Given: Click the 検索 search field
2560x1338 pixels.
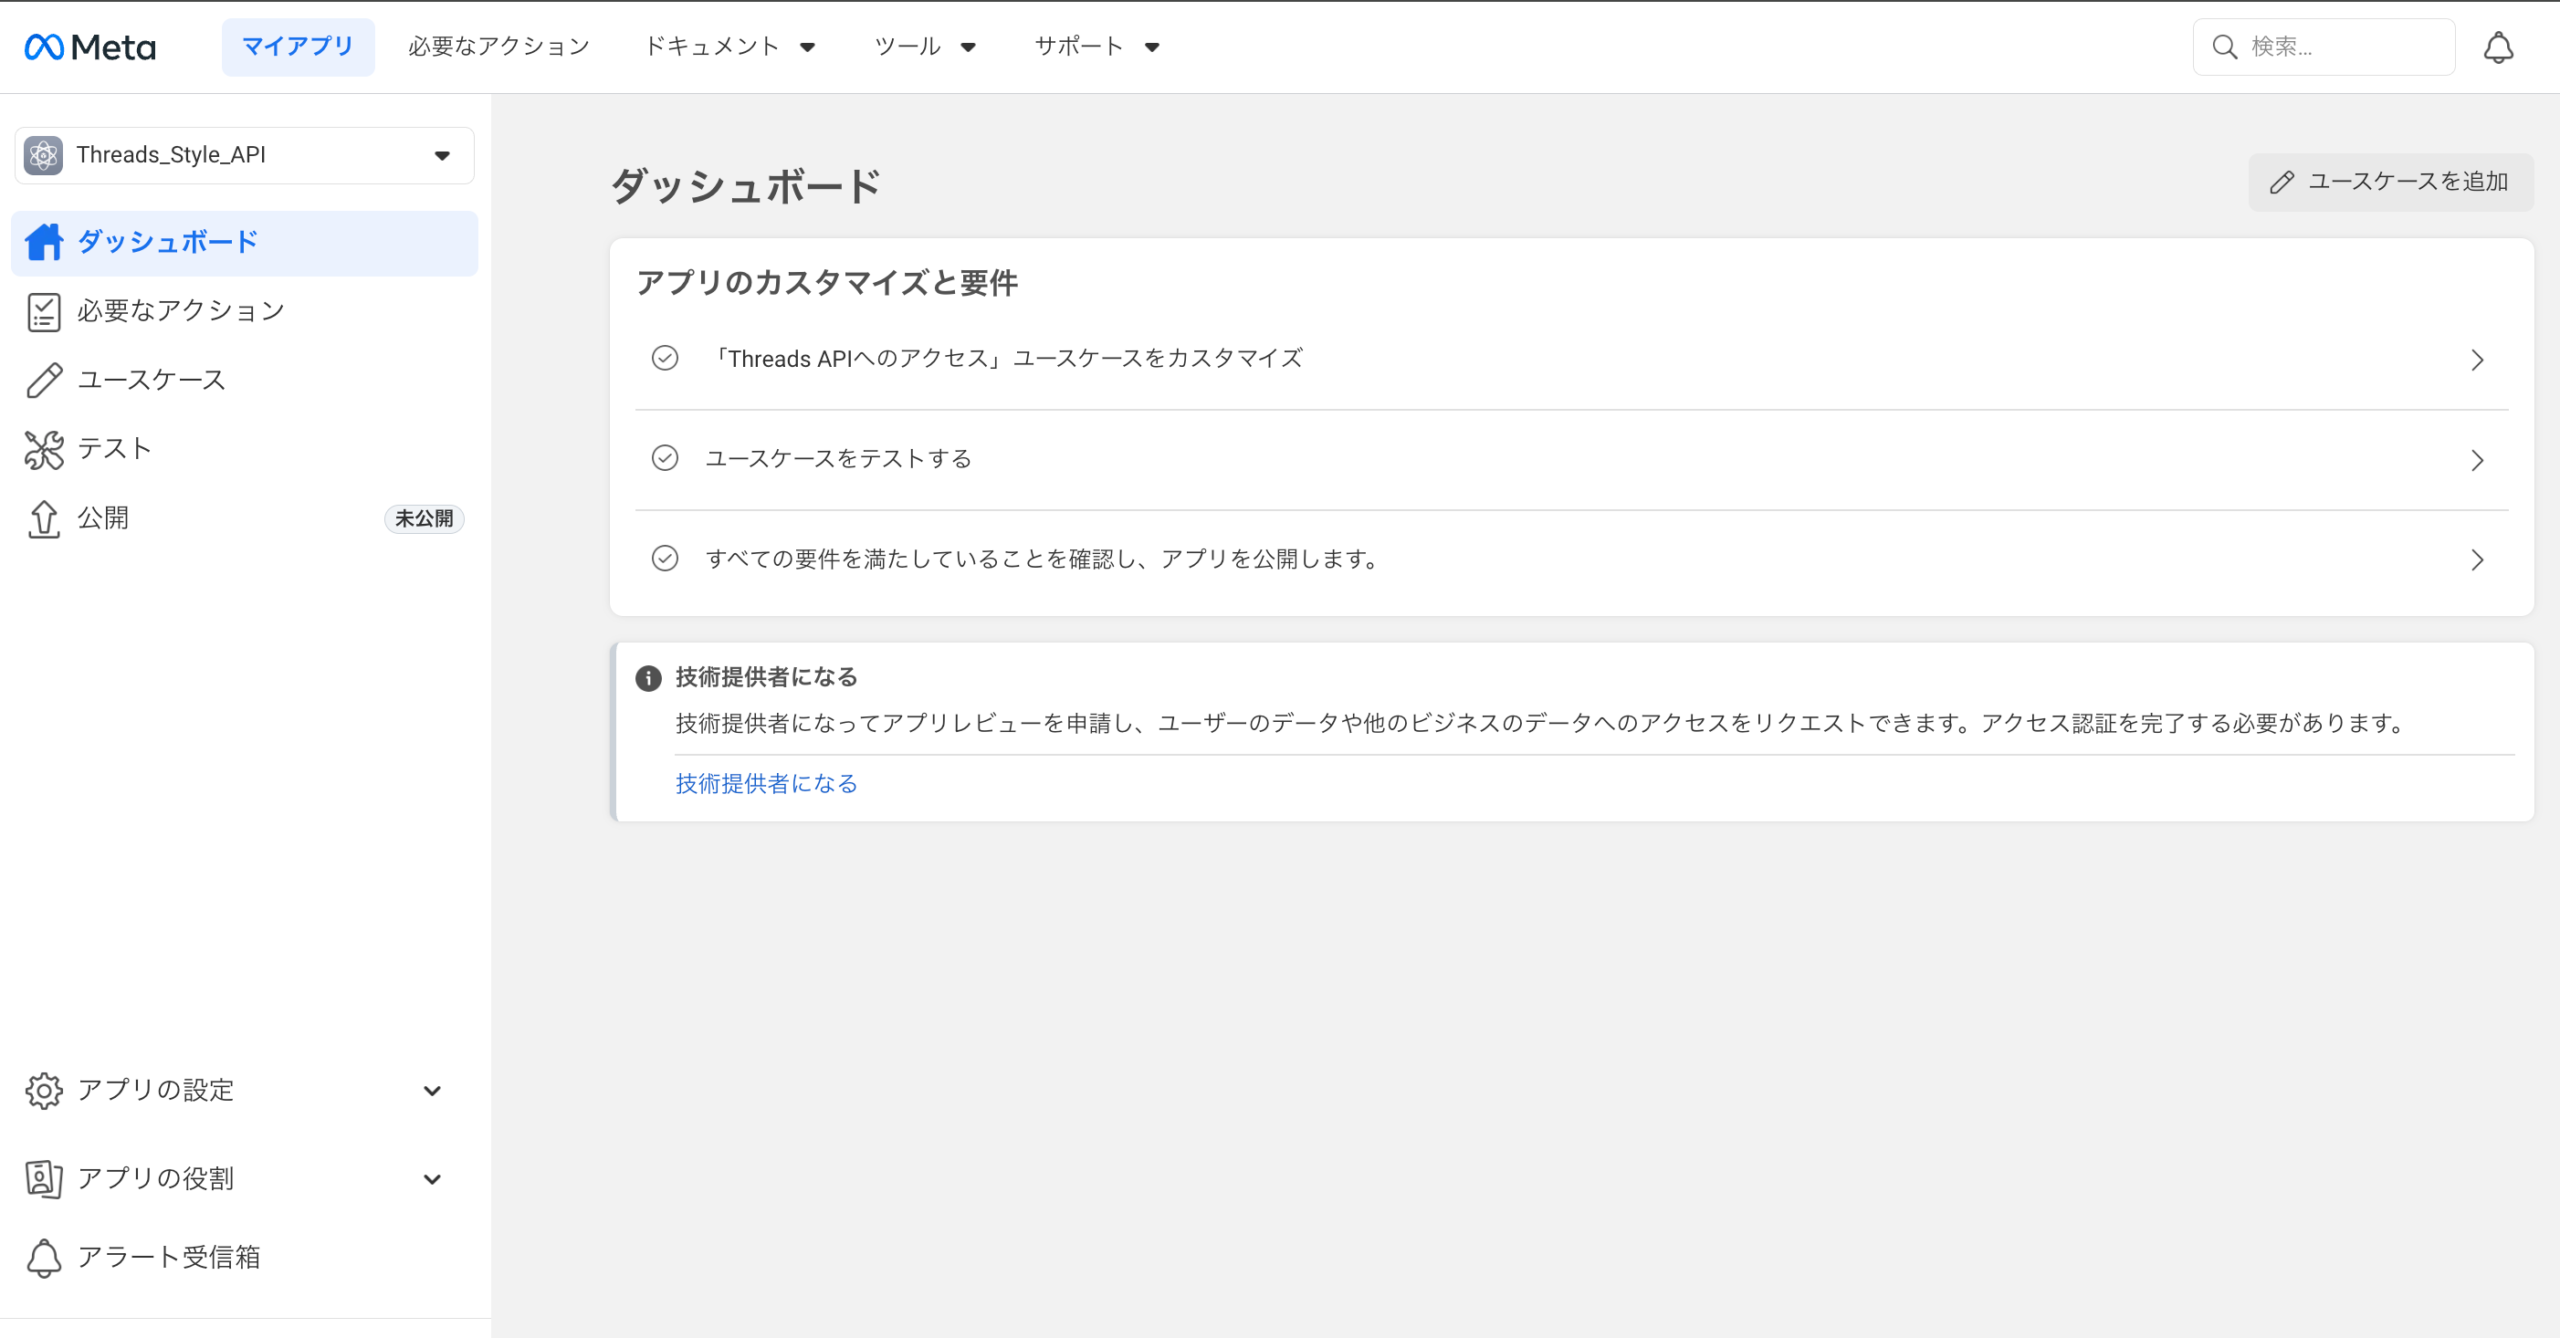Looking at the screenshot, I should (x=2340, y=47).
